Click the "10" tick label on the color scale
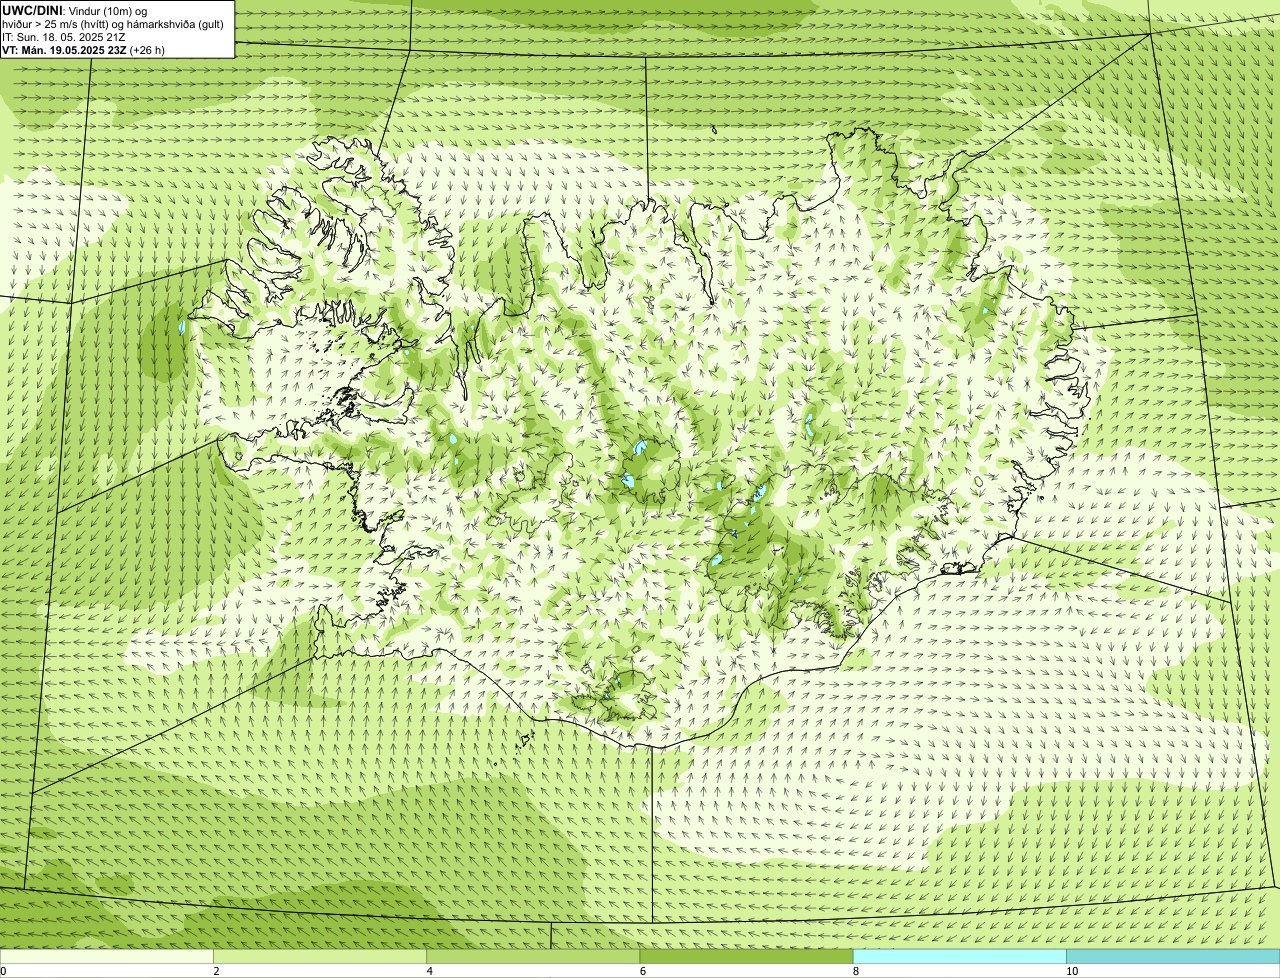 tap(1071, 971)
